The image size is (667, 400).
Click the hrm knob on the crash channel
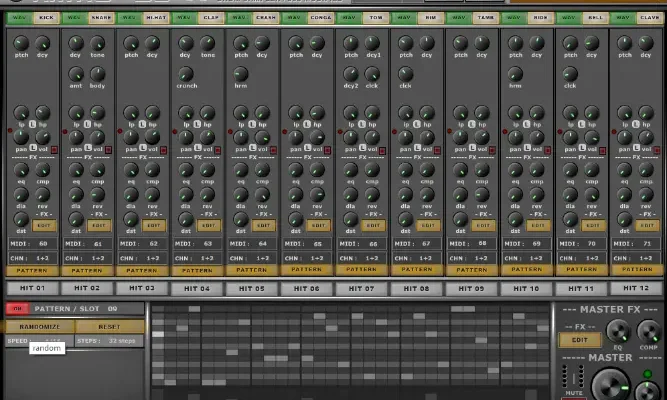point(240,74)
